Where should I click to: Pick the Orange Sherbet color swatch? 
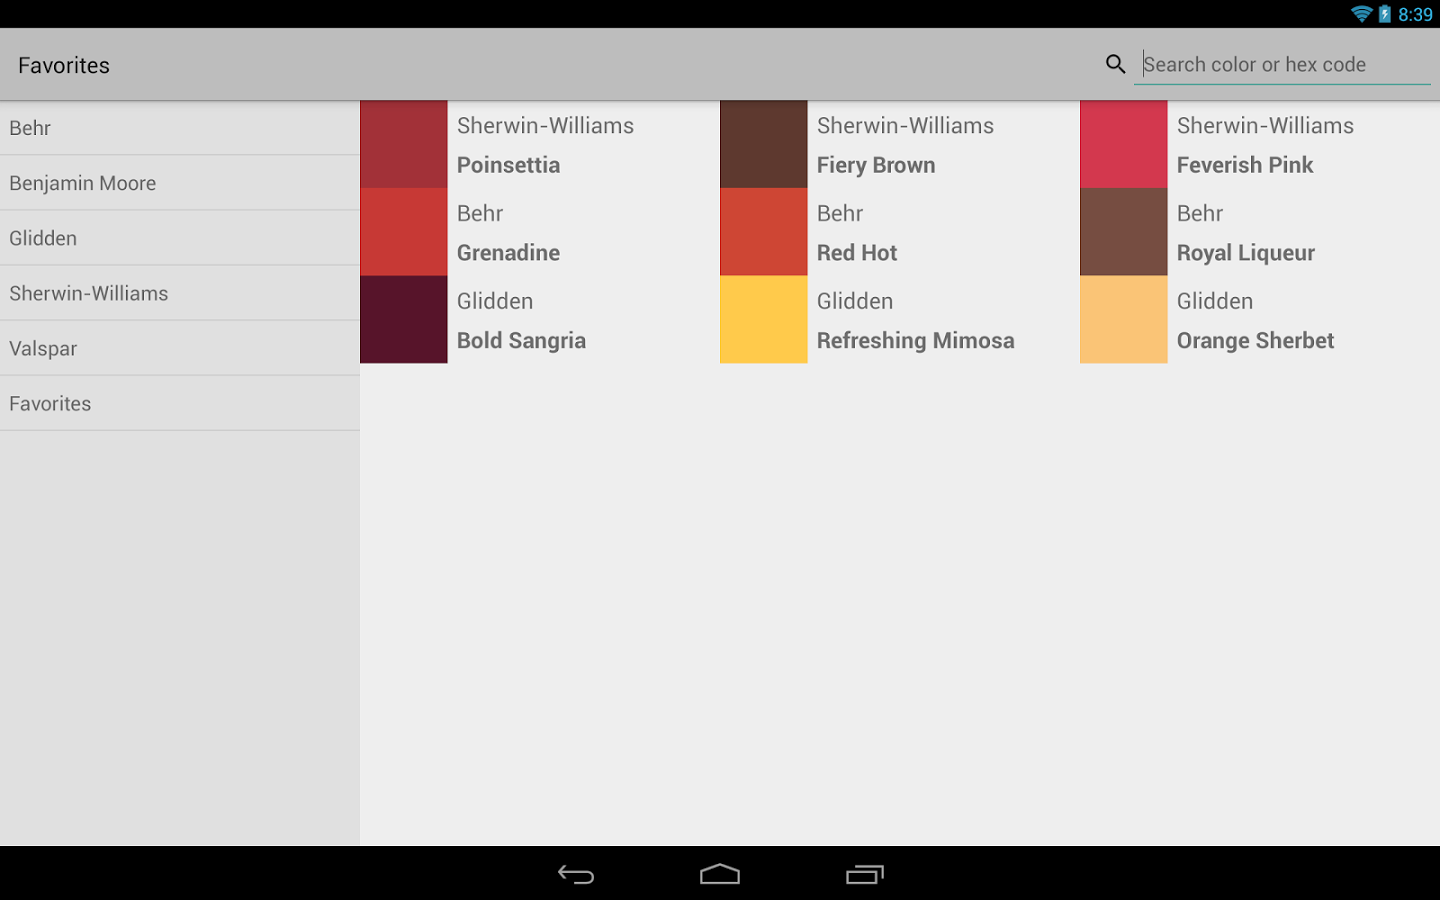pyautogui.click(x=1124, y=319)
